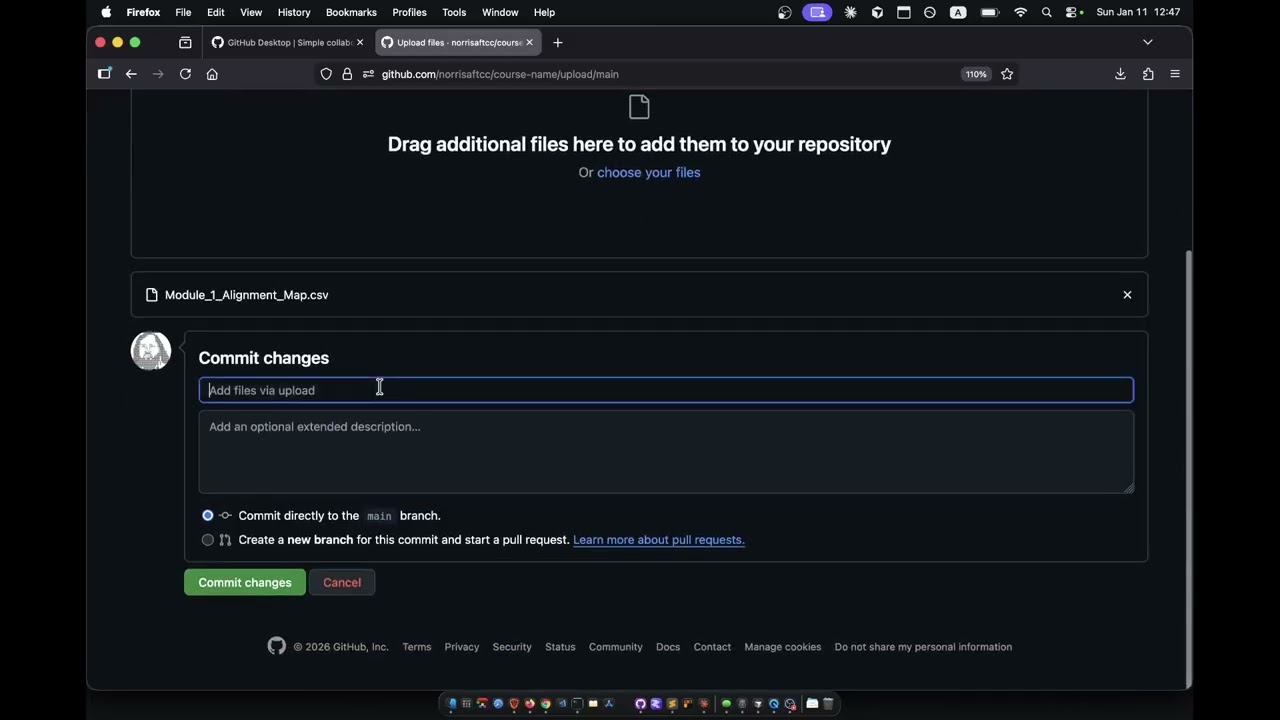This screenshot has height=720, width=1280.
Task: Open the Firefox sidebar toggle icon
Action: click(x=104, y=74)
